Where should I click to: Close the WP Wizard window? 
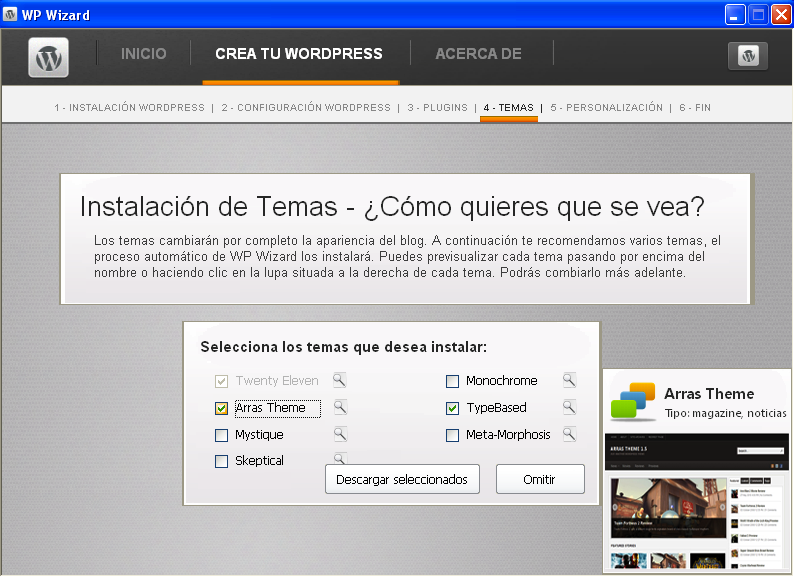coord(781,15)
